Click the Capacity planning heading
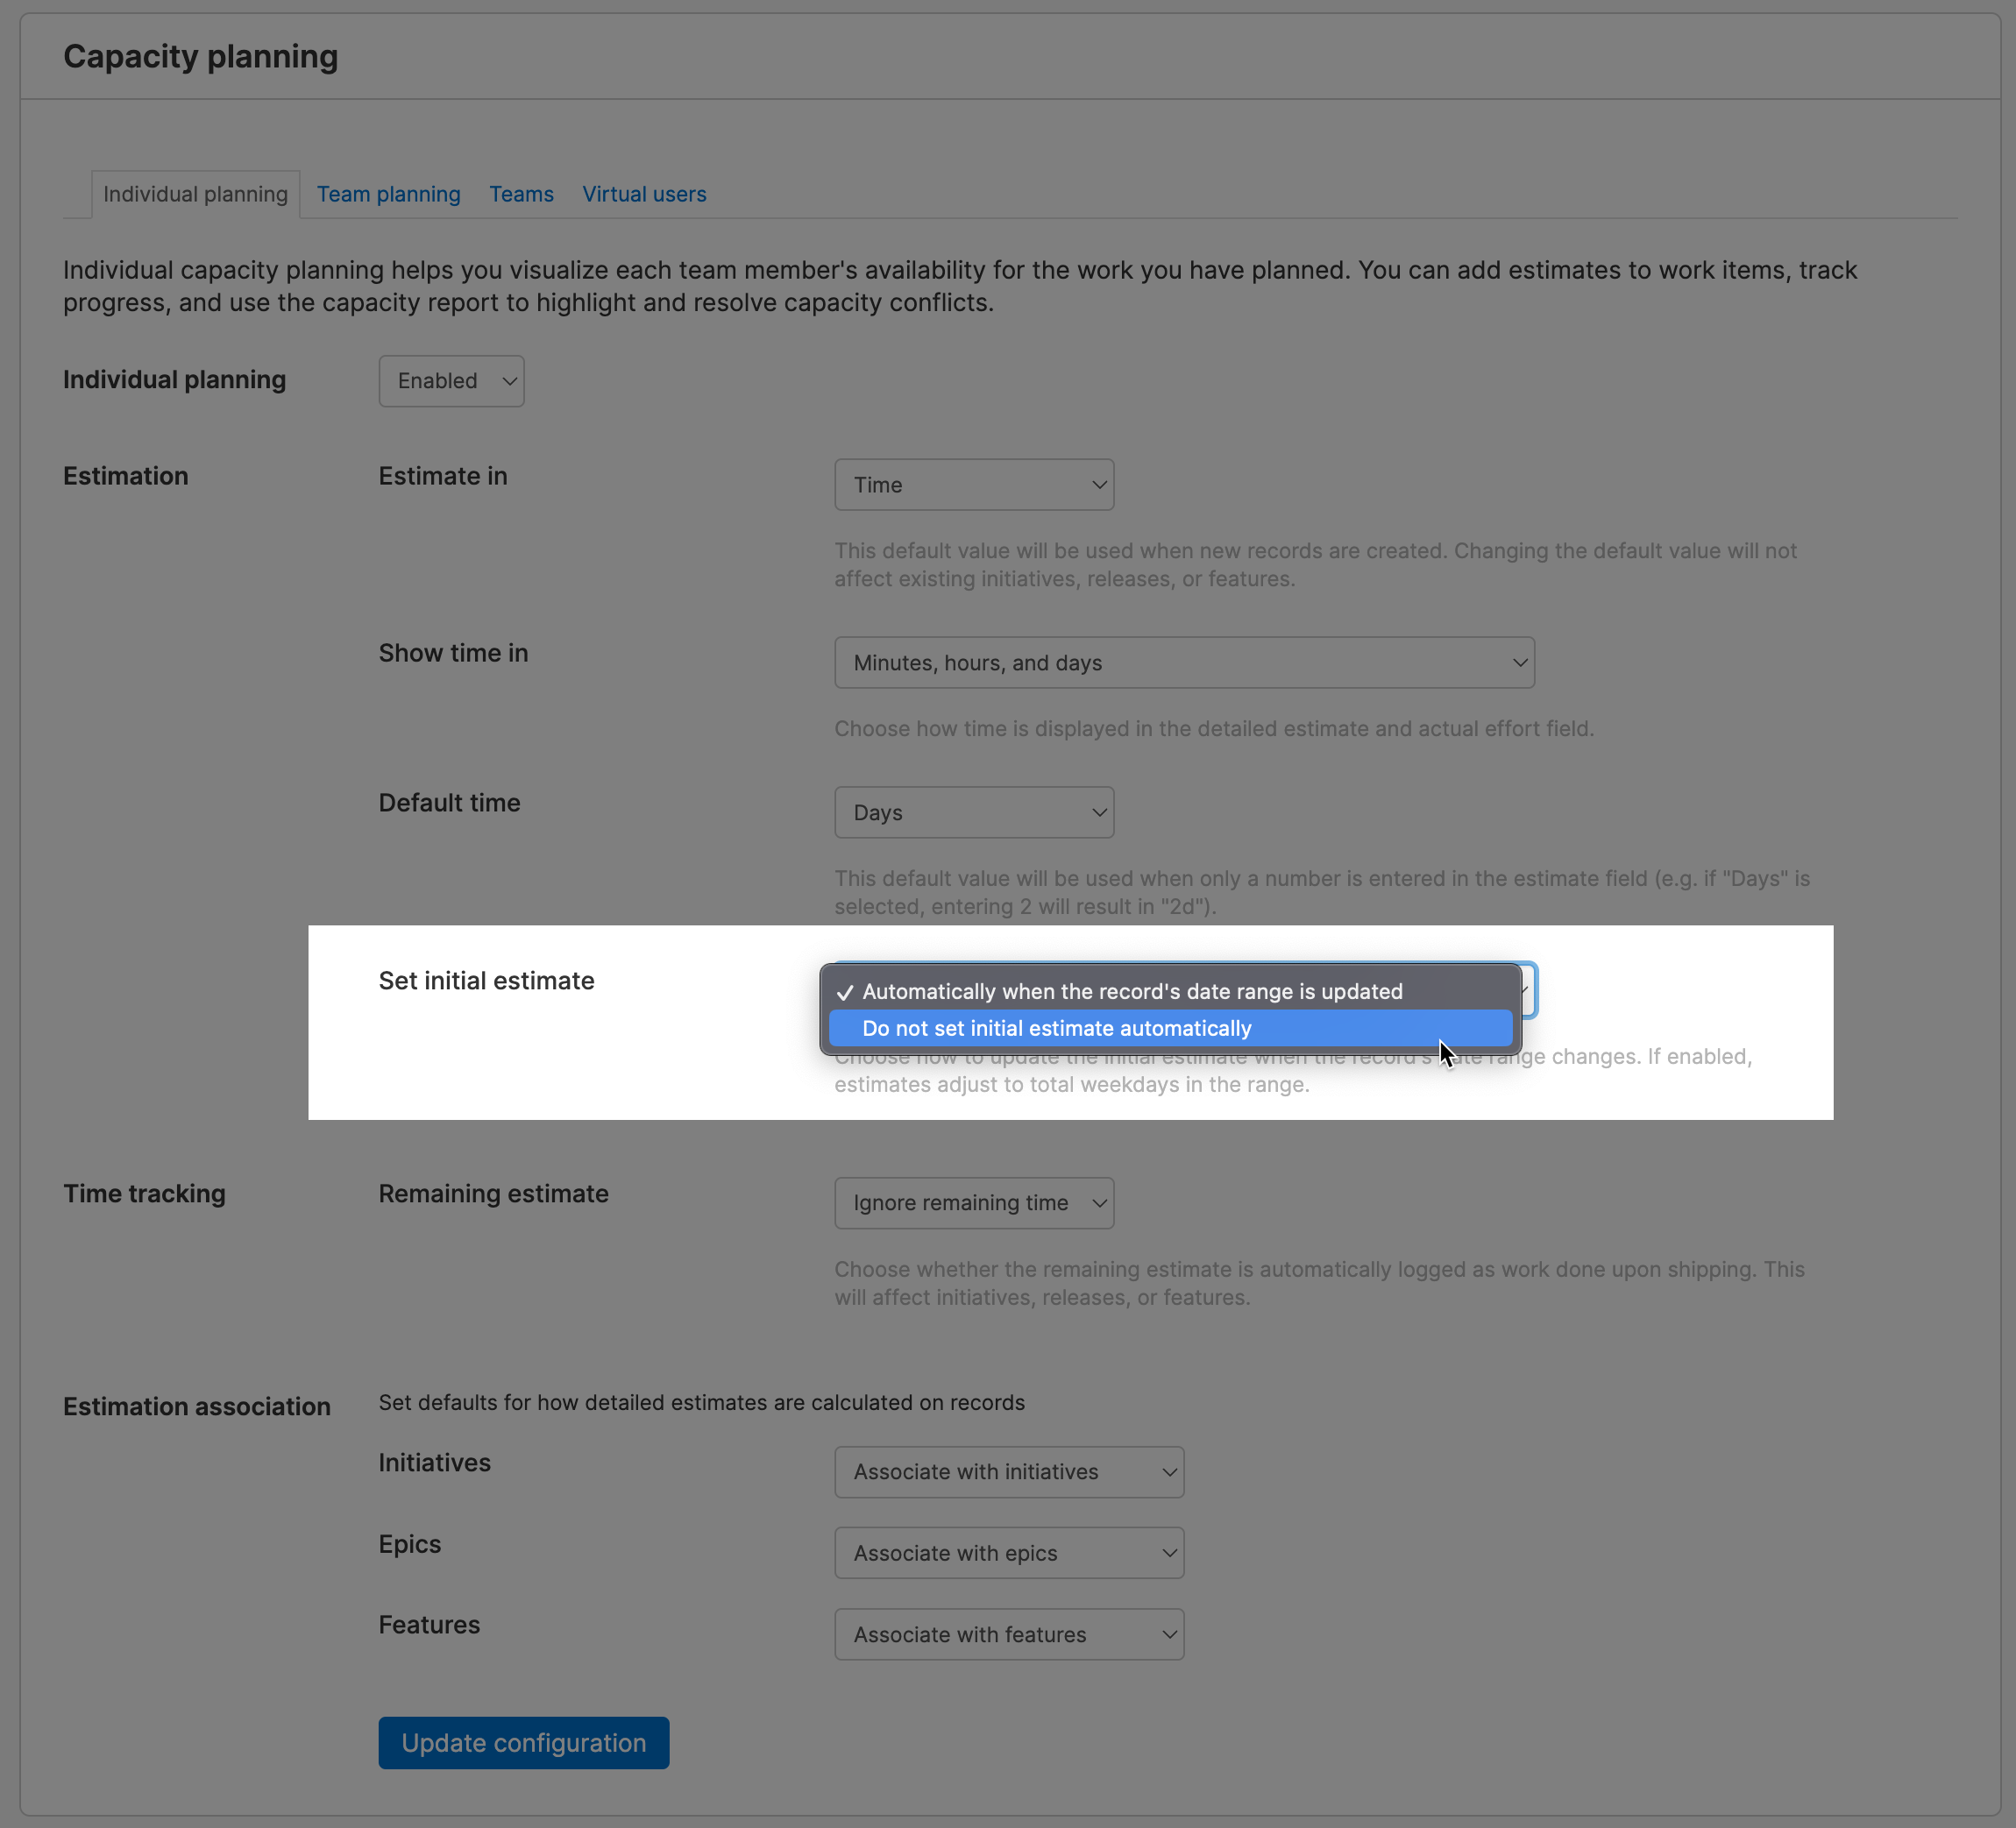 coord(201,57)
